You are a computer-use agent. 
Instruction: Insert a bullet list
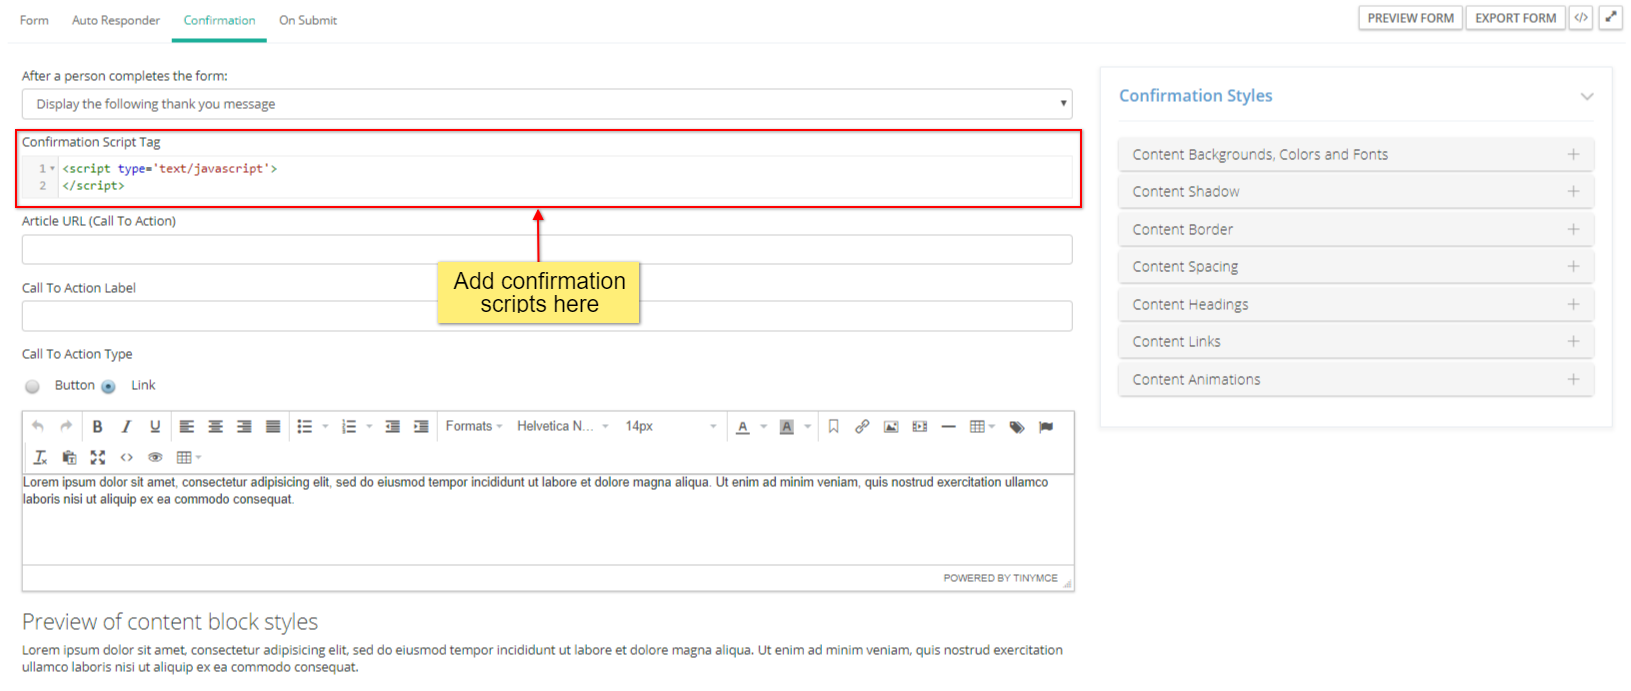(305, 427)
